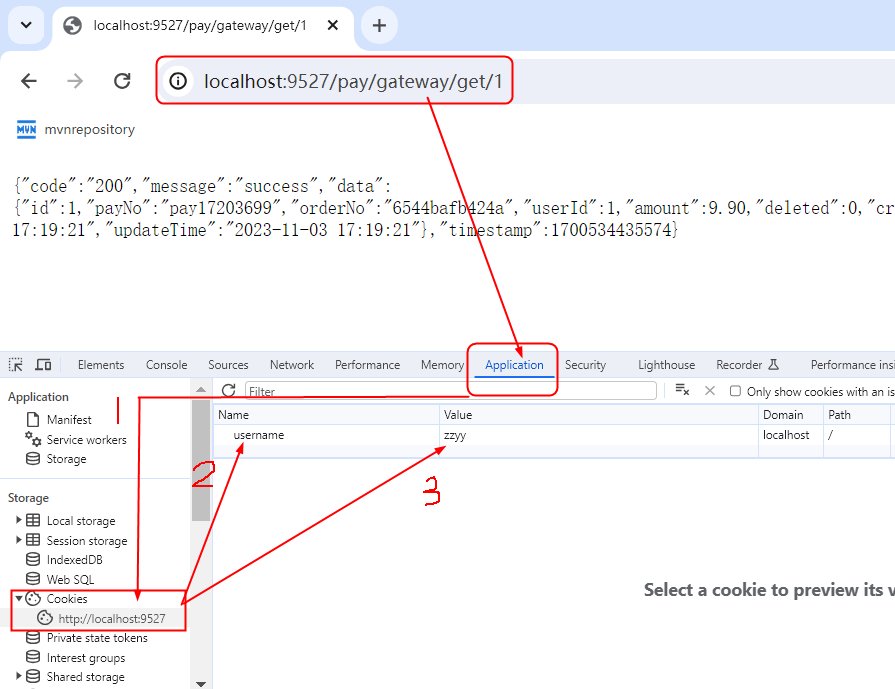Switch to the Recorder tab

[x=748, y=365]
